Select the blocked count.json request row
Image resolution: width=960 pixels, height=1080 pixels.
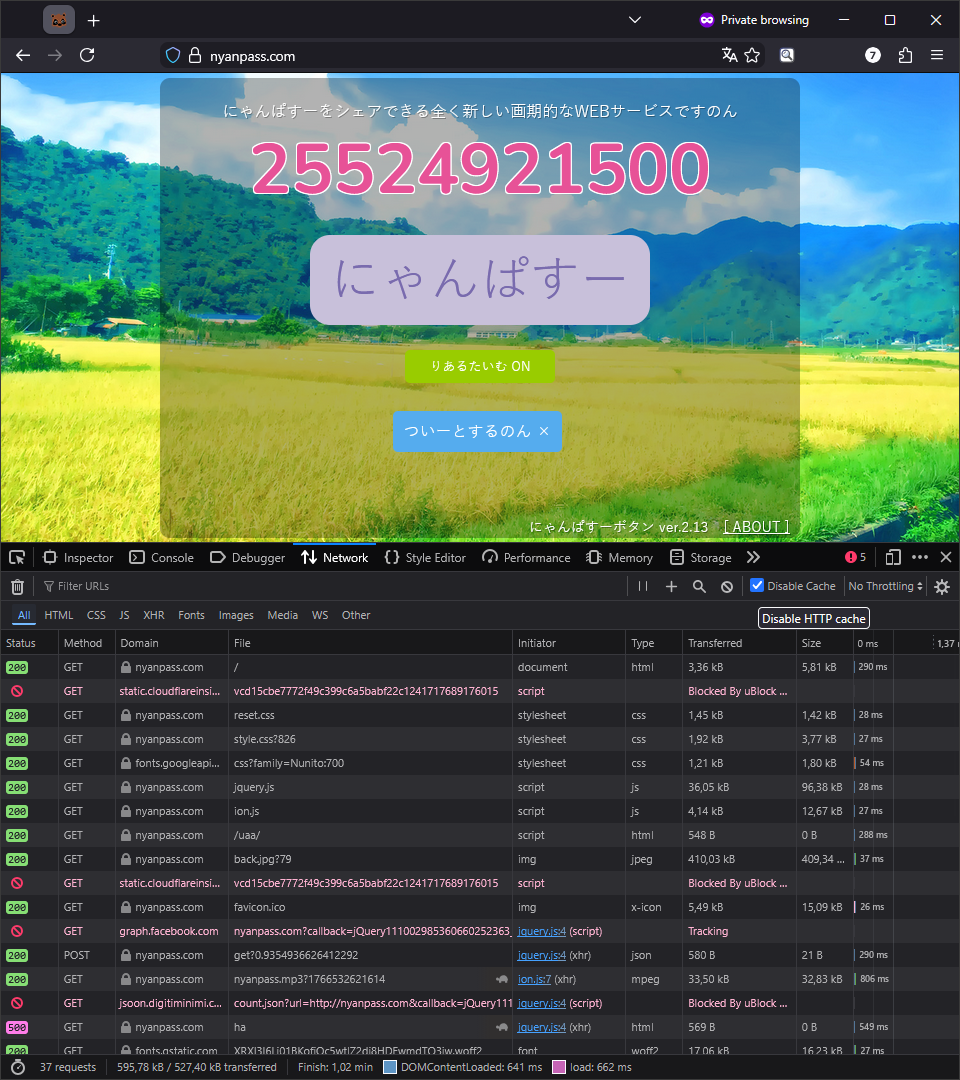point(480,1003)
